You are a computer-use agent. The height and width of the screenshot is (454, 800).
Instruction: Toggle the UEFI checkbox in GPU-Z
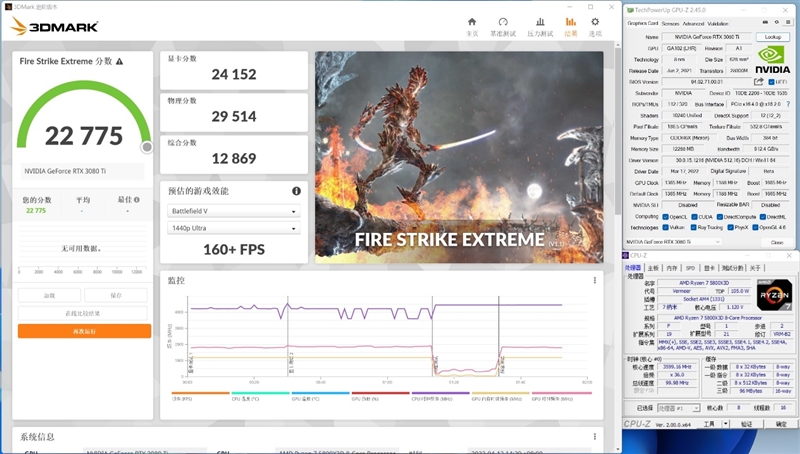click(771, 82)
